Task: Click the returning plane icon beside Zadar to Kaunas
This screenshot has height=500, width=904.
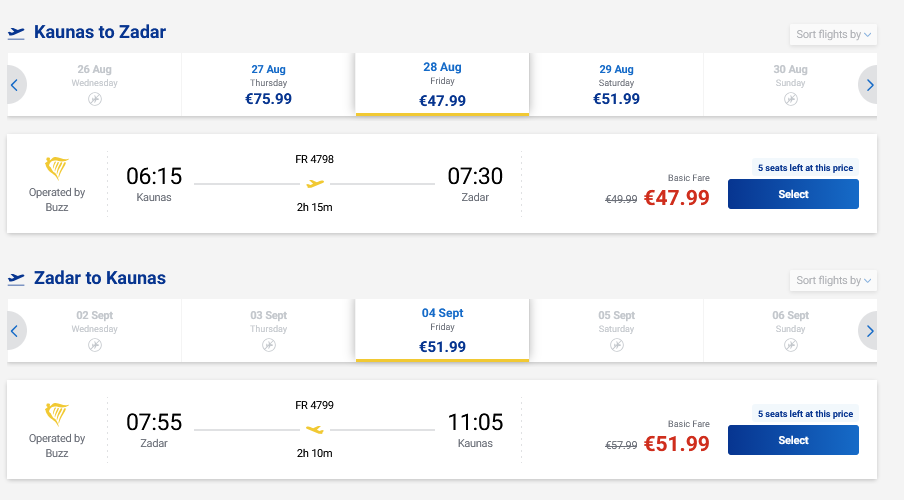Action: 16,278
